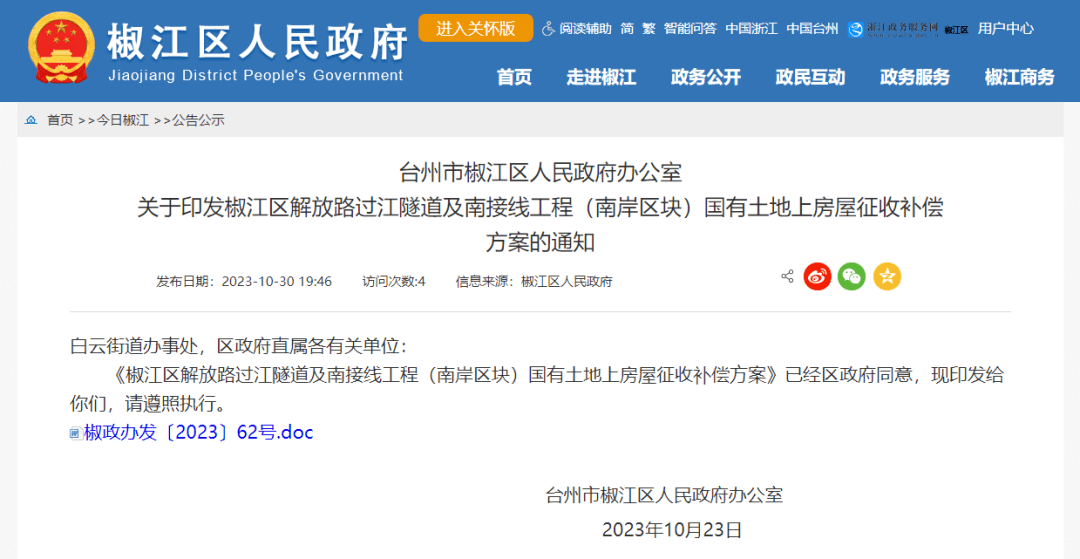
Task: Click the 2023年10月23日 date line
Action: (672, 529)
